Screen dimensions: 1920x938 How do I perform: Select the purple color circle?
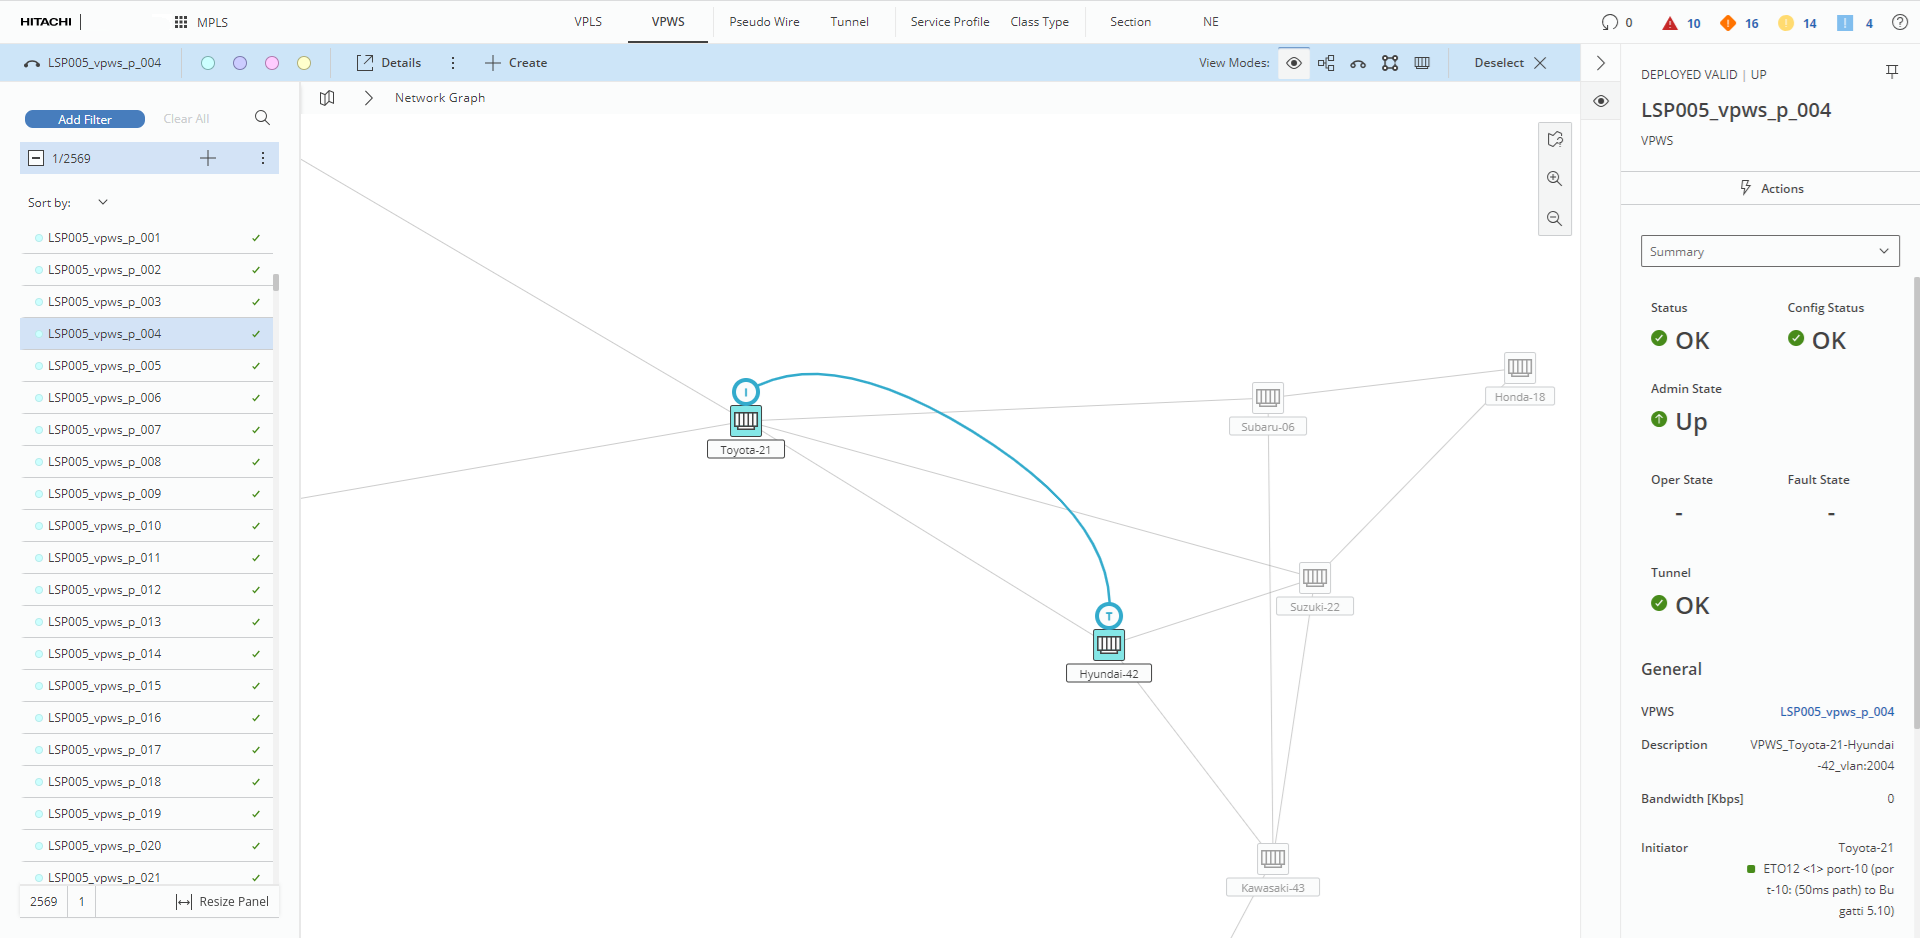[x=240, y=63]
